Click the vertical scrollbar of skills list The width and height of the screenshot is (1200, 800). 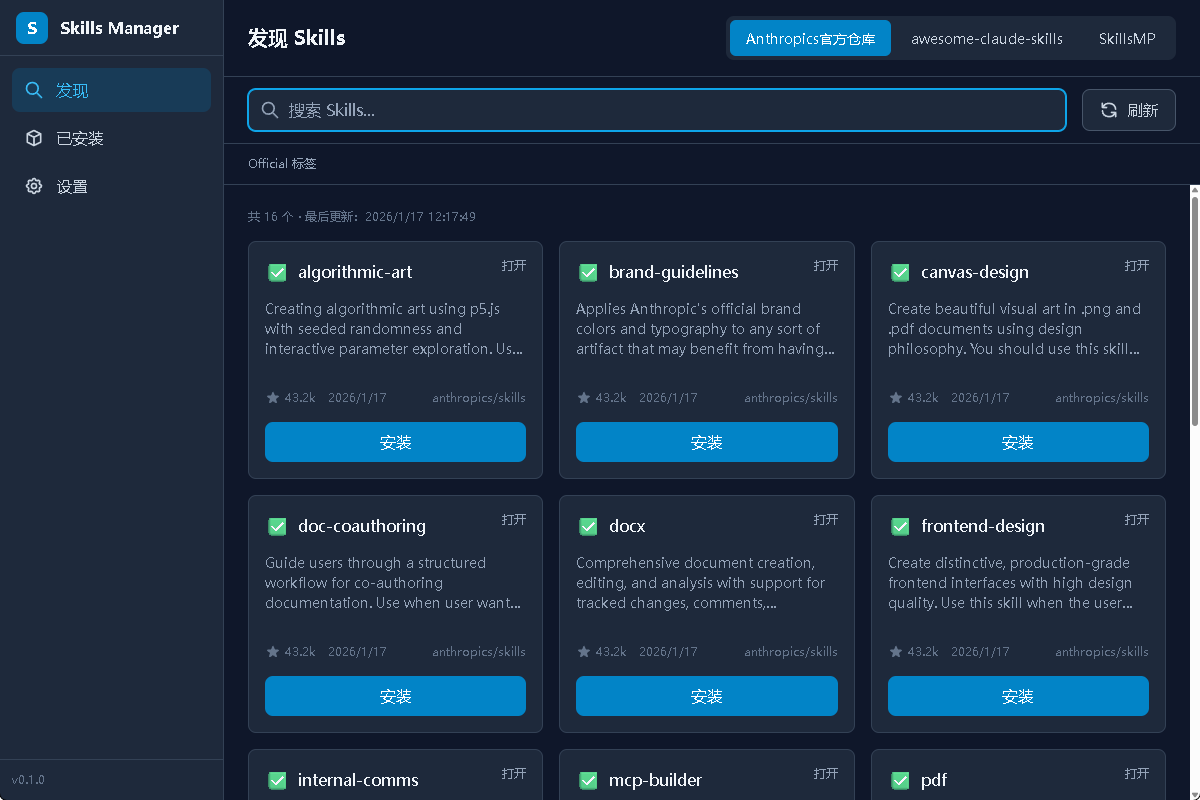1194,310
